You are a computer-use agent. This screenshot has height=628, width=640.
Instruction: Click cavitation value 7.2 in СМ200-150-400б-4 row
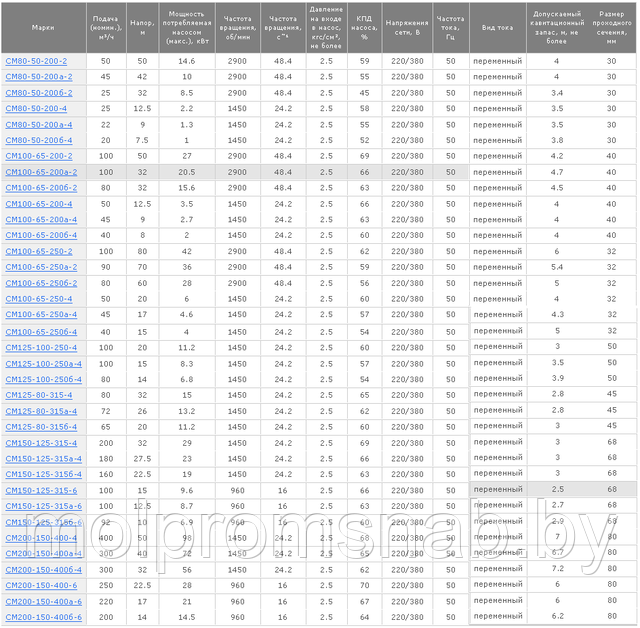pos(558,569)
